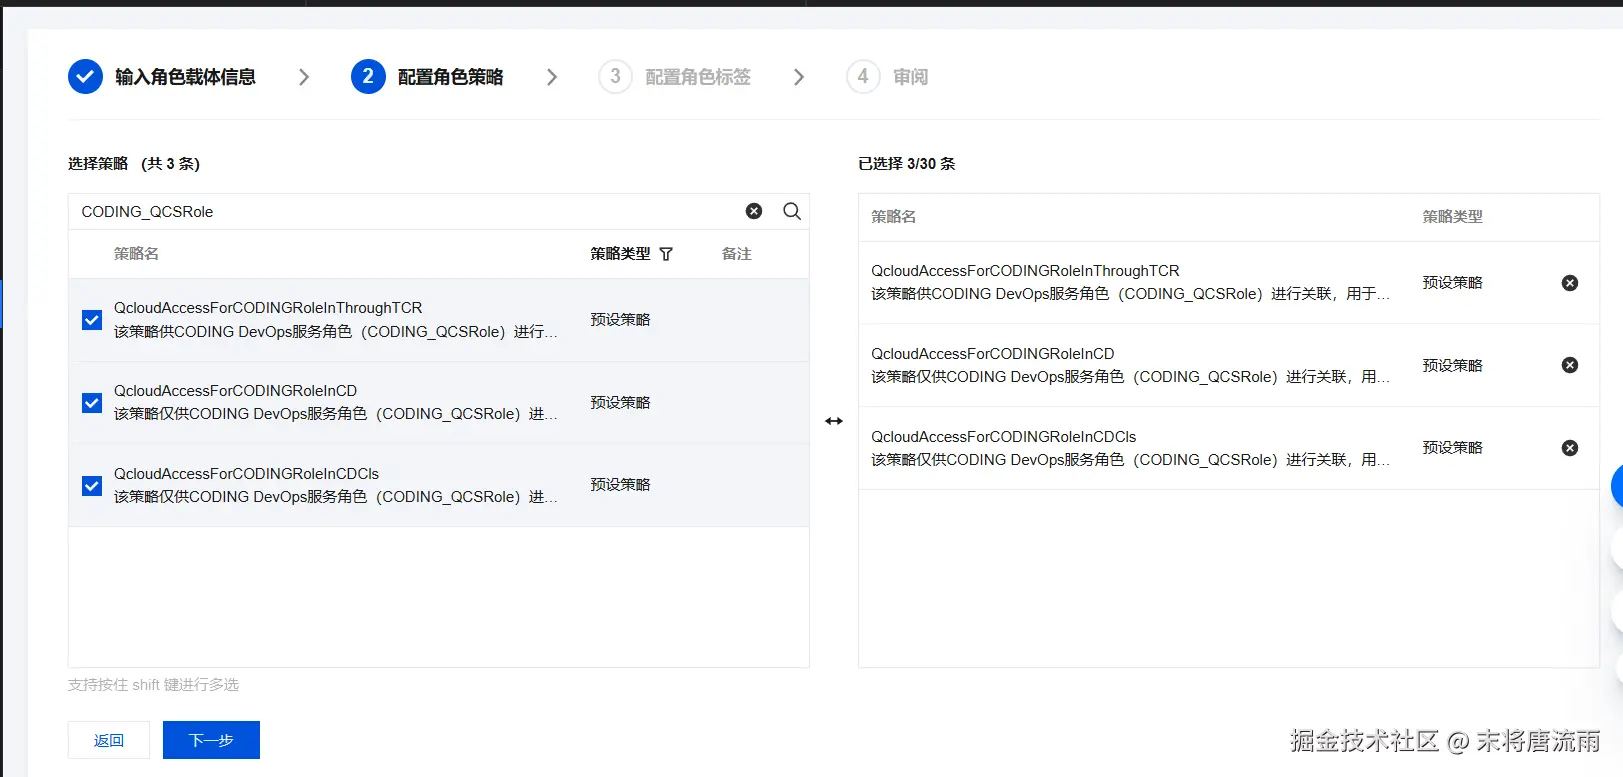The width and height of the screenshot is (1623, 777).
Task: Click QcloudAccessForCODINGRoleInThroughTCR name in selected list
Action: 1025,271
